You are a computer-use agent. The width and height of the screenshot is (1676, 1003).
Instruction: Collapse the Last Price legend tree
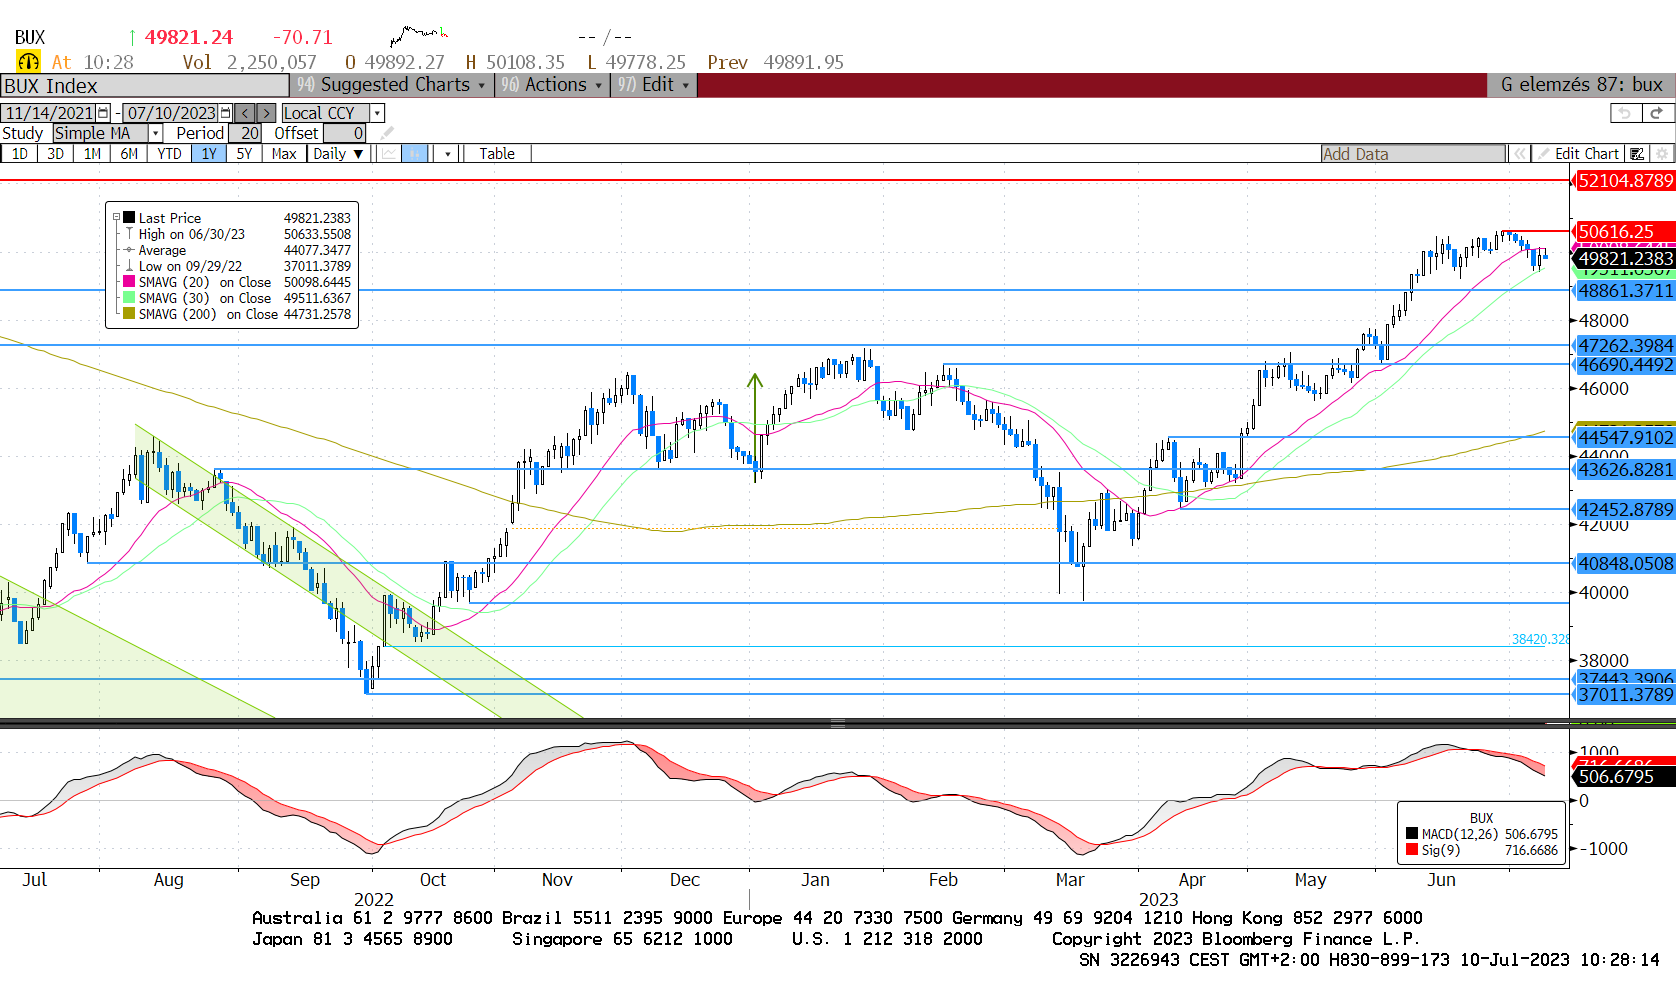116,218
